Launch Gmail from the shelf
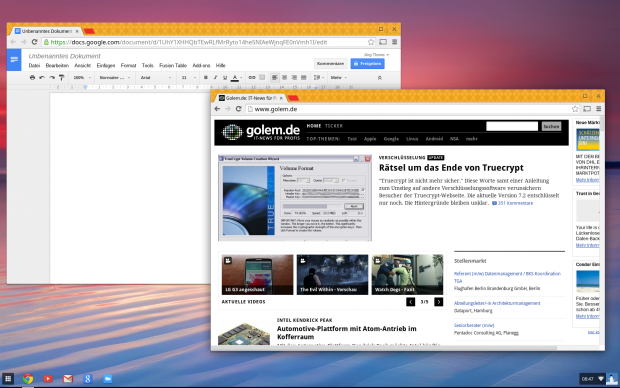 [x=68, y=379]
